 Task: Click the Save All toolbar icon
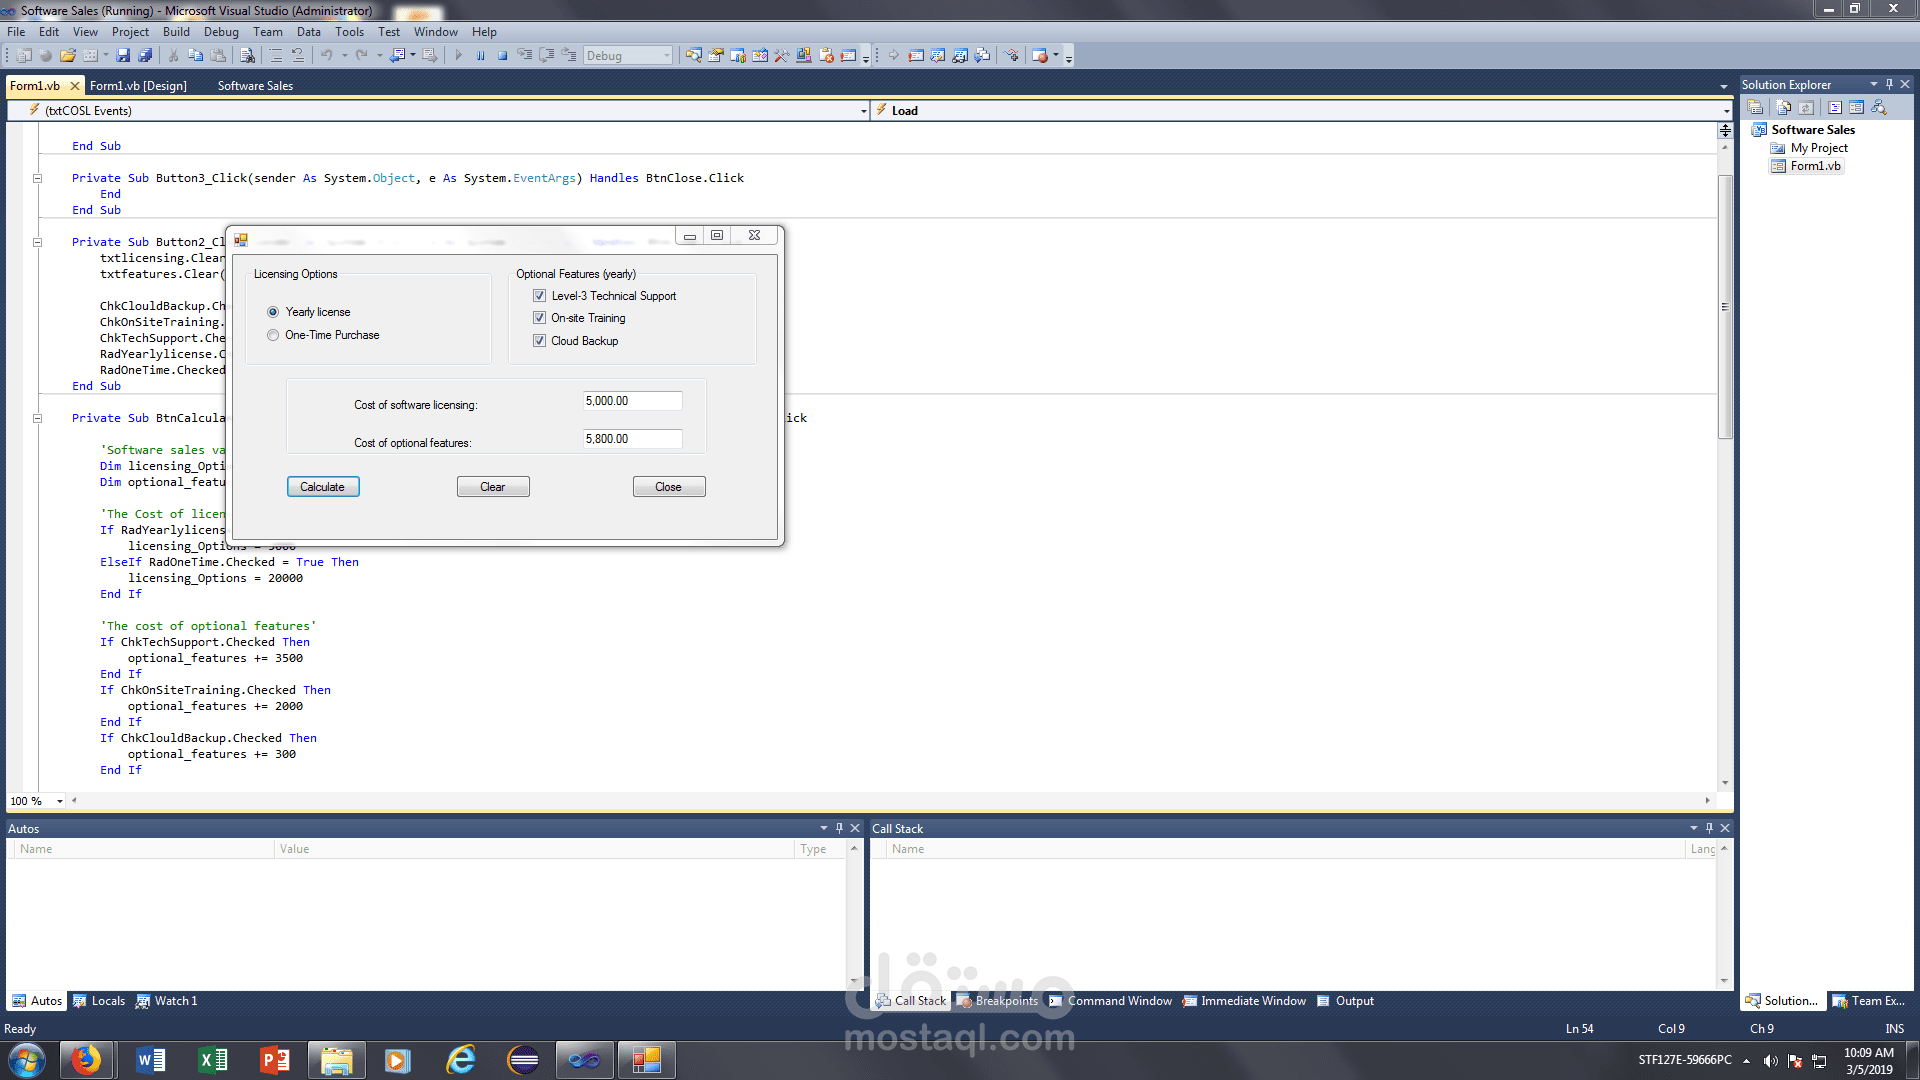pos(146,55)
